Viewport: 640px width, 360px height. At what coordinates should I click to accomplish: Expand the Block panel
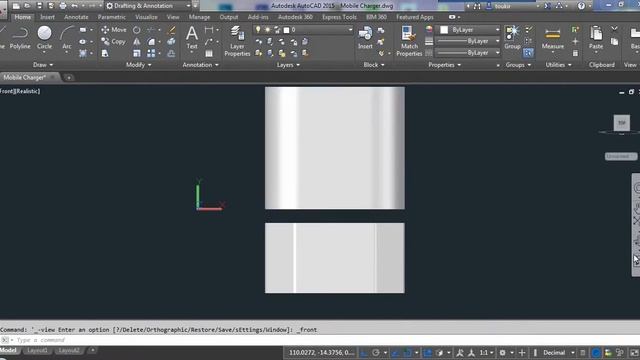point(374,65)
